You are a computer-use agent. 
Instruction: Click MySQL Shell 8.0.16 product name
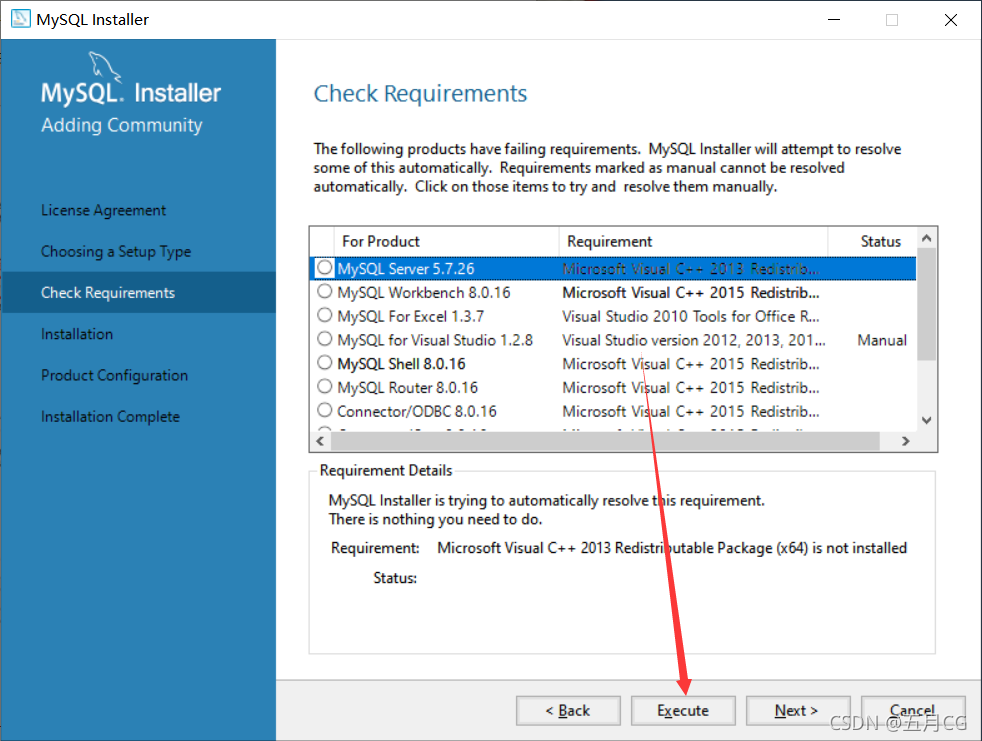401,364
